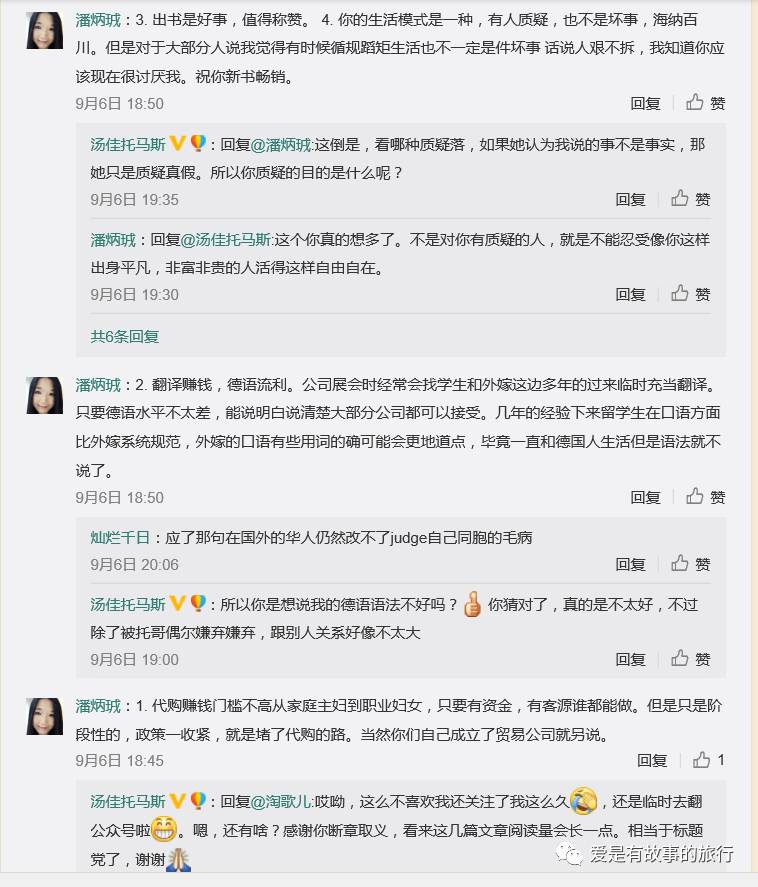Like 汤佳托马斯's 19:35 reply
758x887 pixels.
click(x=693, y=199)
